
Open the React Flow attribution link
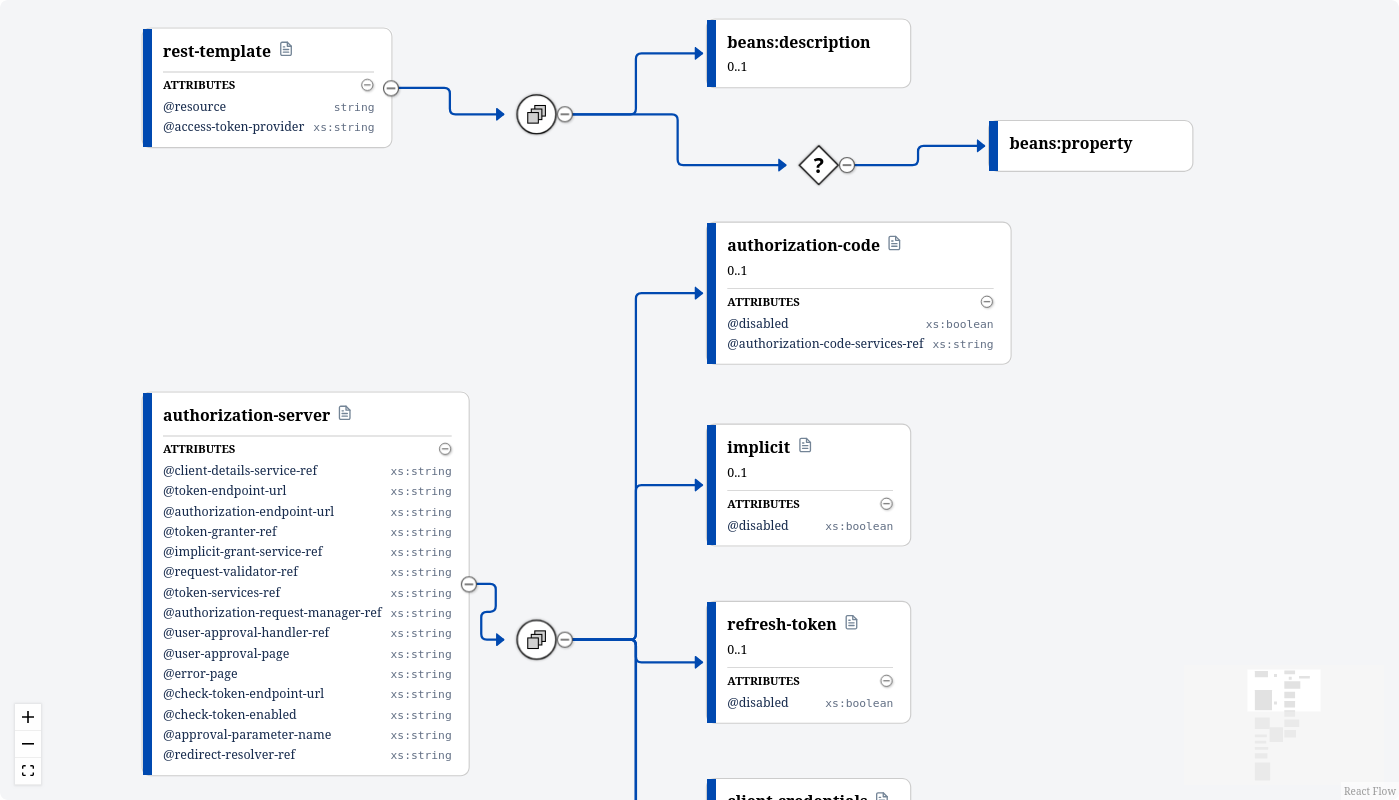pos(1368,790)
